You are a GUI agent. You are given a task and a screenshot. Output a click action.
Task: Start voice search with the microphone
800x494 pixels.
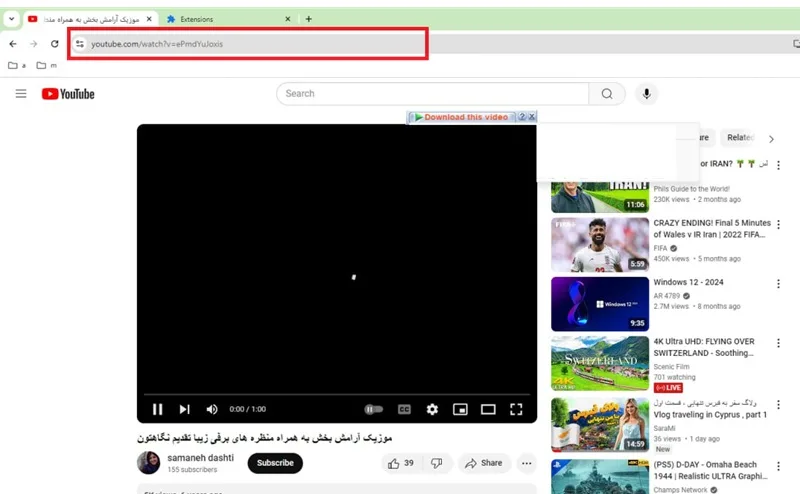tap(646, 94)
